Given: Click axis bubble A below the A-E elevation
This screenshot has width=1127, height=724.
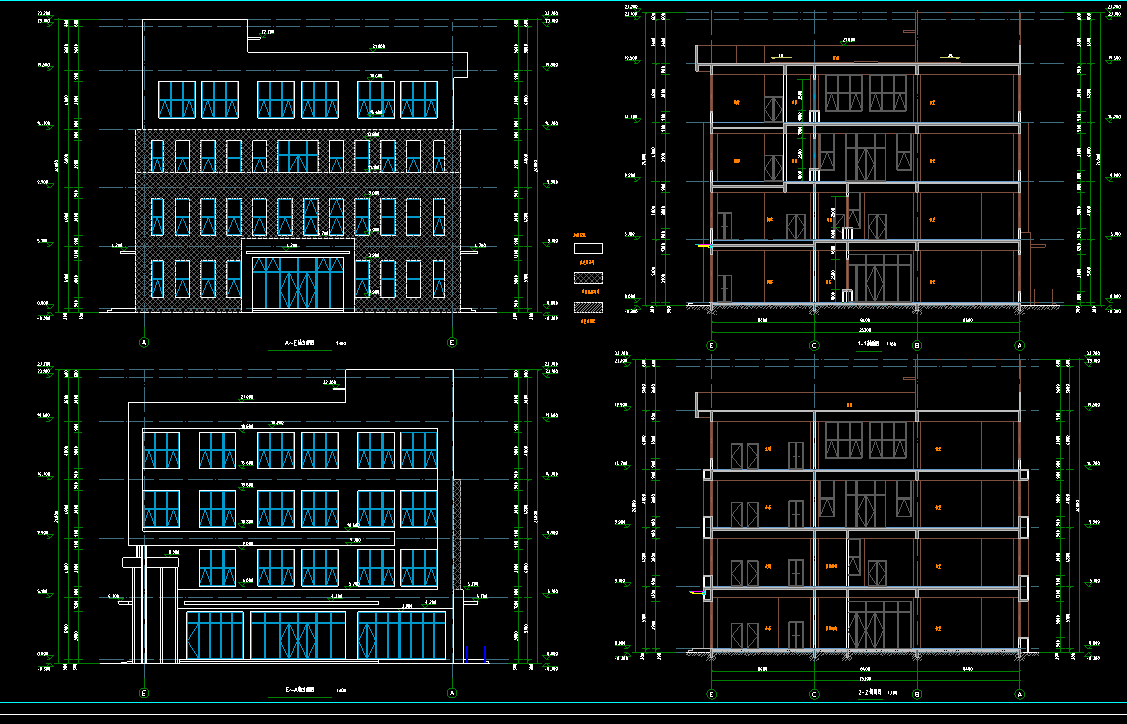Looking at the screenshot, I should (145, 342).
